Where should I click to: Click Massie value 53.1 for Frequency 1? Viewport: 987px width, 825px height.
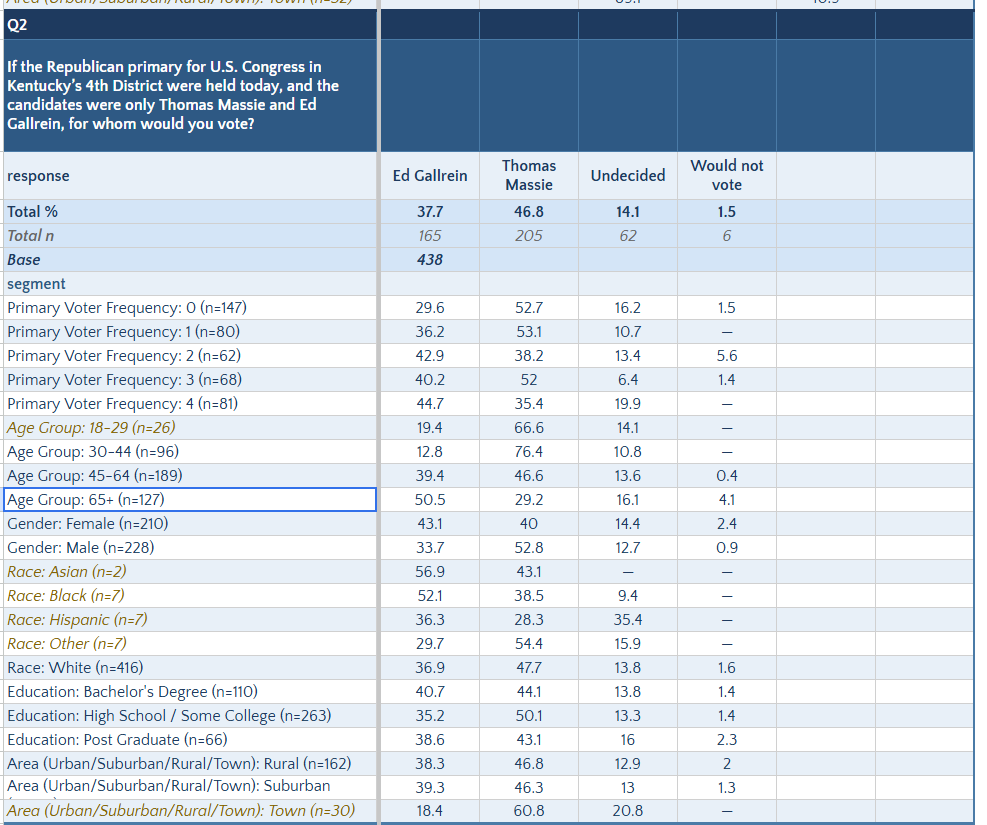click(529, 332)
